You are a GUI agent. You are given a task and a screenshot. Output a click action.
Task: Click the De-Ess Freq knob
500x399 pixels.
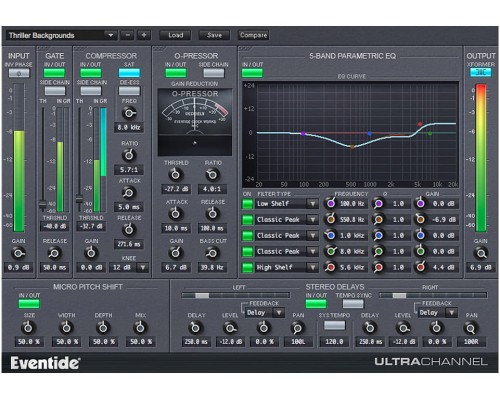[x=129, y=113]
